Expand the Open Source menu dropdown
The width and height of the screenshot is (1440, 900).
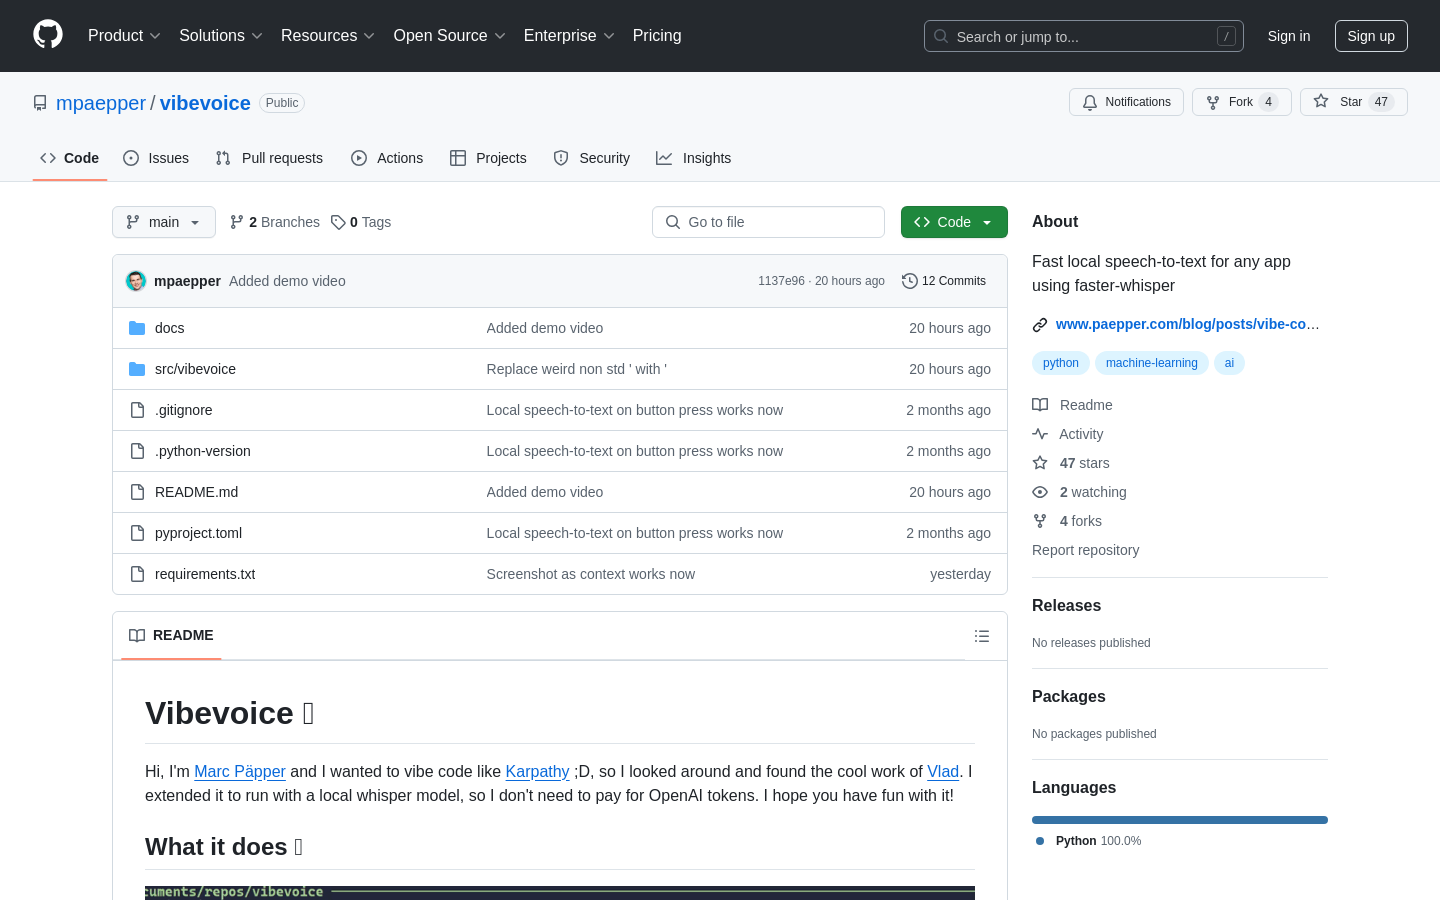pos(450,36)
